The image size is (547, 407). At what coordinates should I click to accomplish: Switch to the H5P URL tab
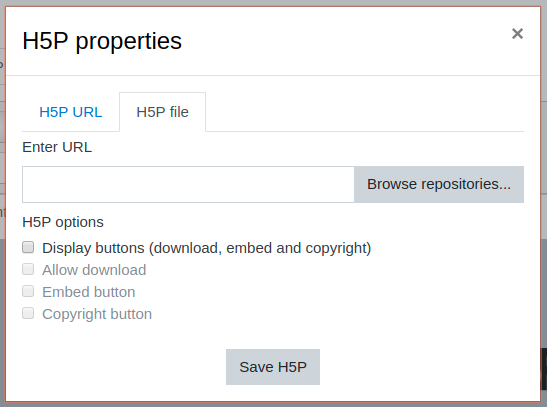click(x=71, y=112)
